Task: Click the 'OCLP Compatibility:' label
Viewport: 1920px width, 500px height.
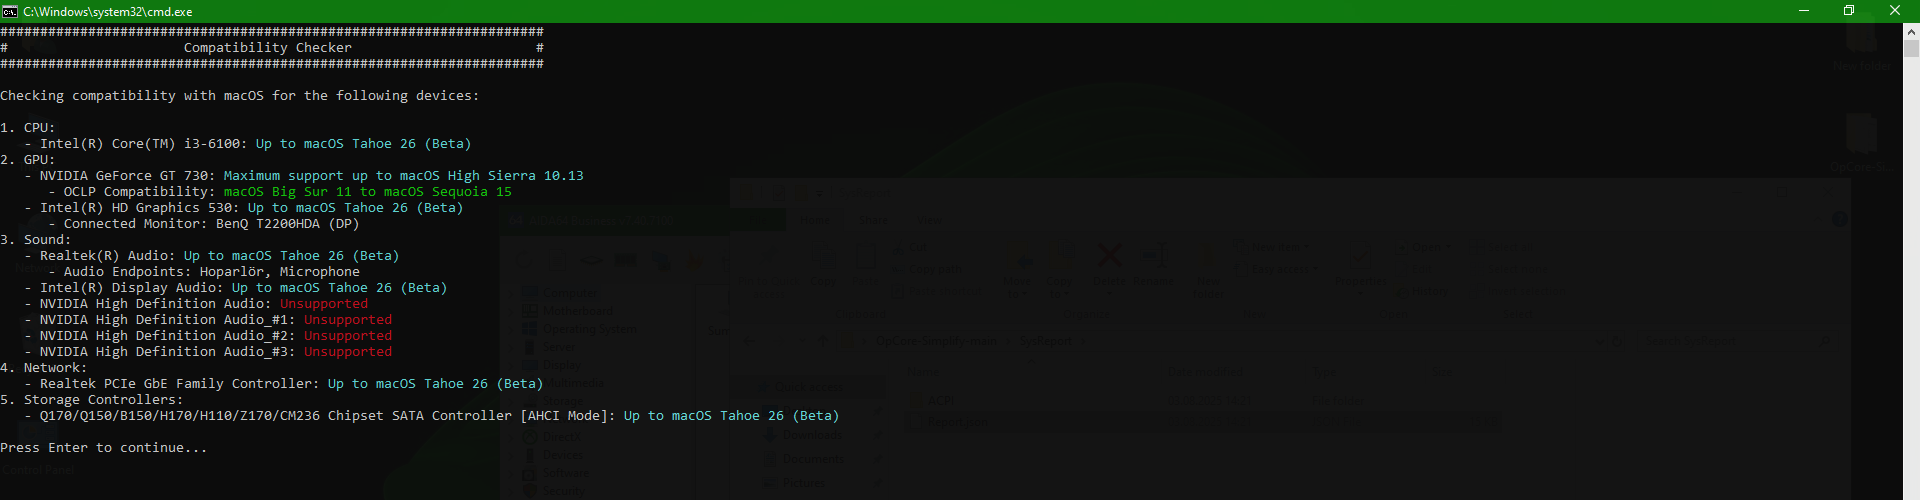Action: [x=140, y=191]
